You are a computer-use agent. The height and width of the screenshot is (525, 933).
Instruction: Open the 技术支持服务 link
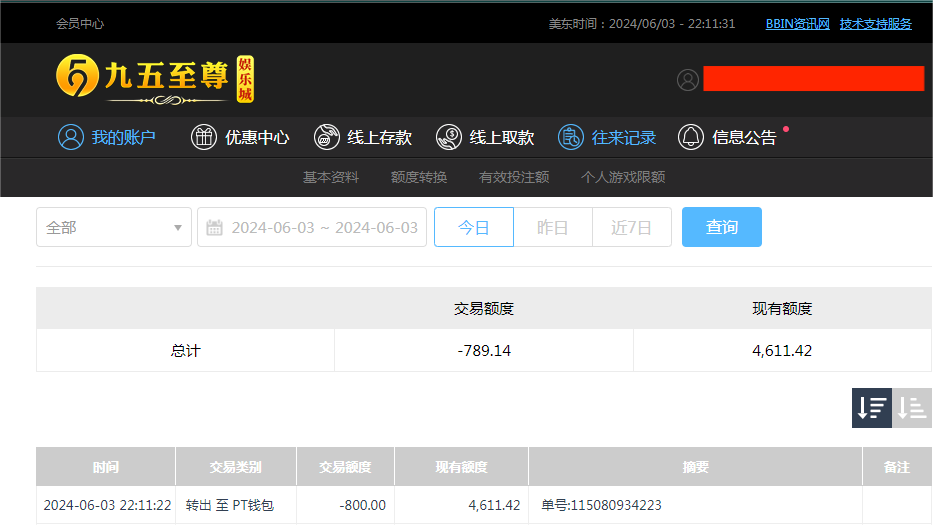pos(875,24)
